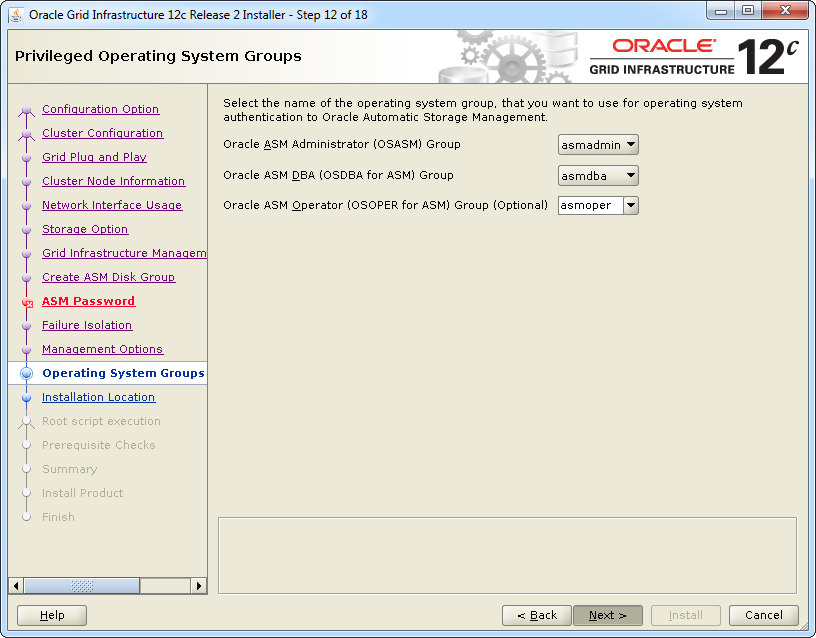Jump to Cluster Node Information step
The image size is (816, 638).
tap(113, 181)
